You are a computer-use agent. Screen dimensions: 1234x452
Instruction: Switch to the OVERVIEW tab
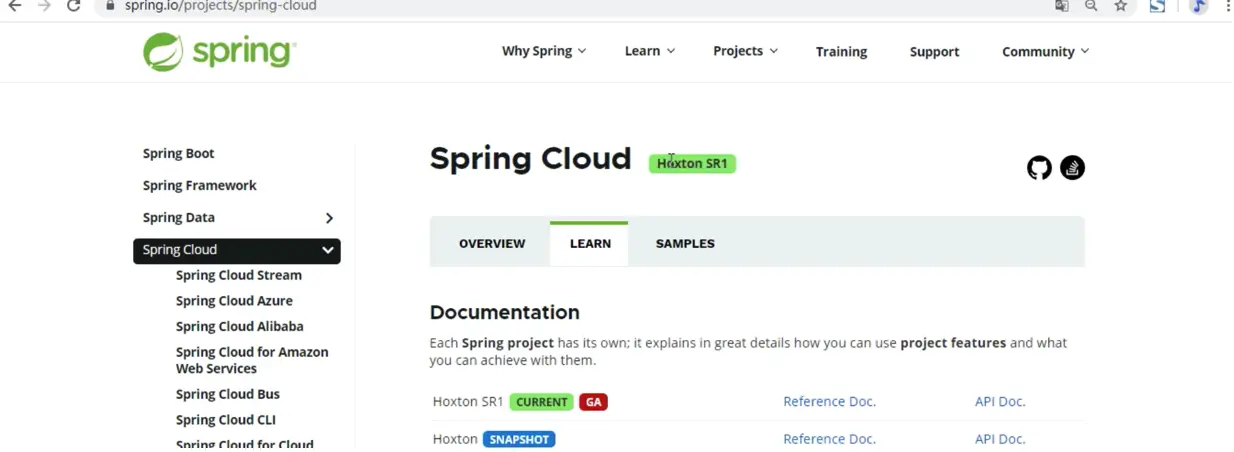pyautogui.click(x=492, y=243)
